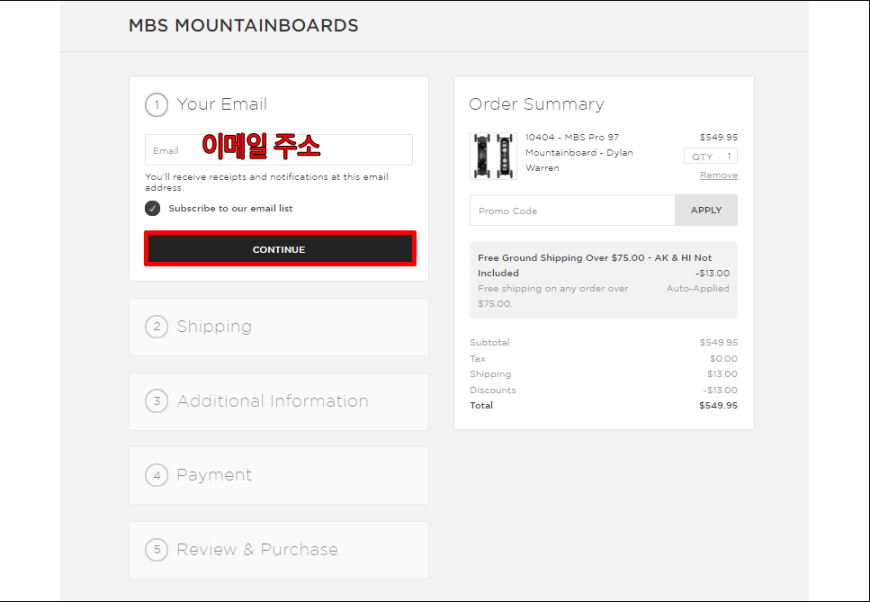Click the Discounts row label
The image size is (870, 602).
[x=493, y=390]
